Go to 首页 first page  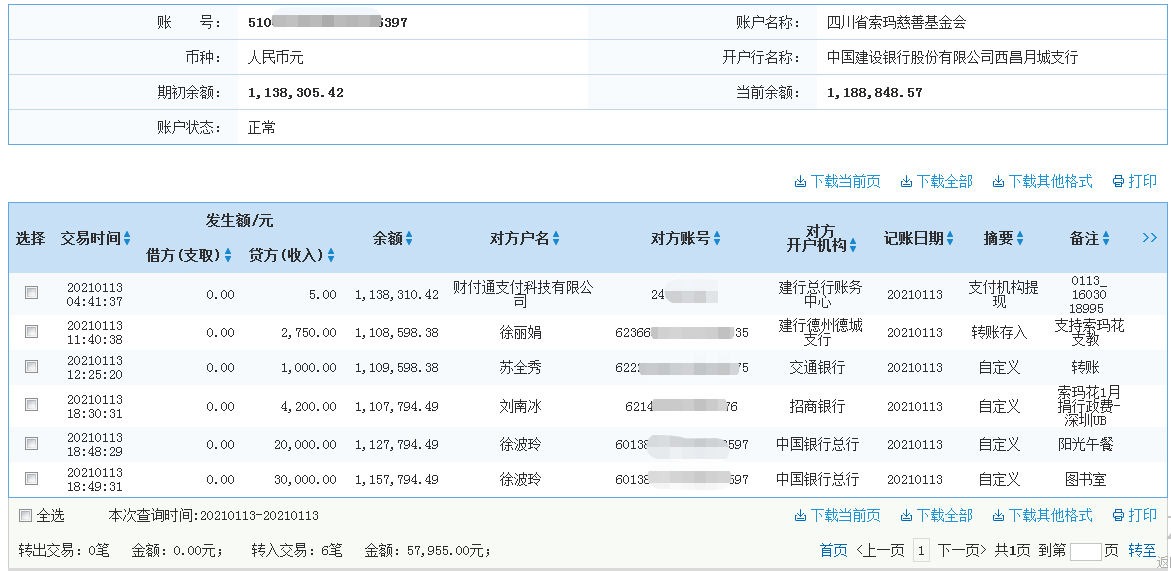(833, 551)
